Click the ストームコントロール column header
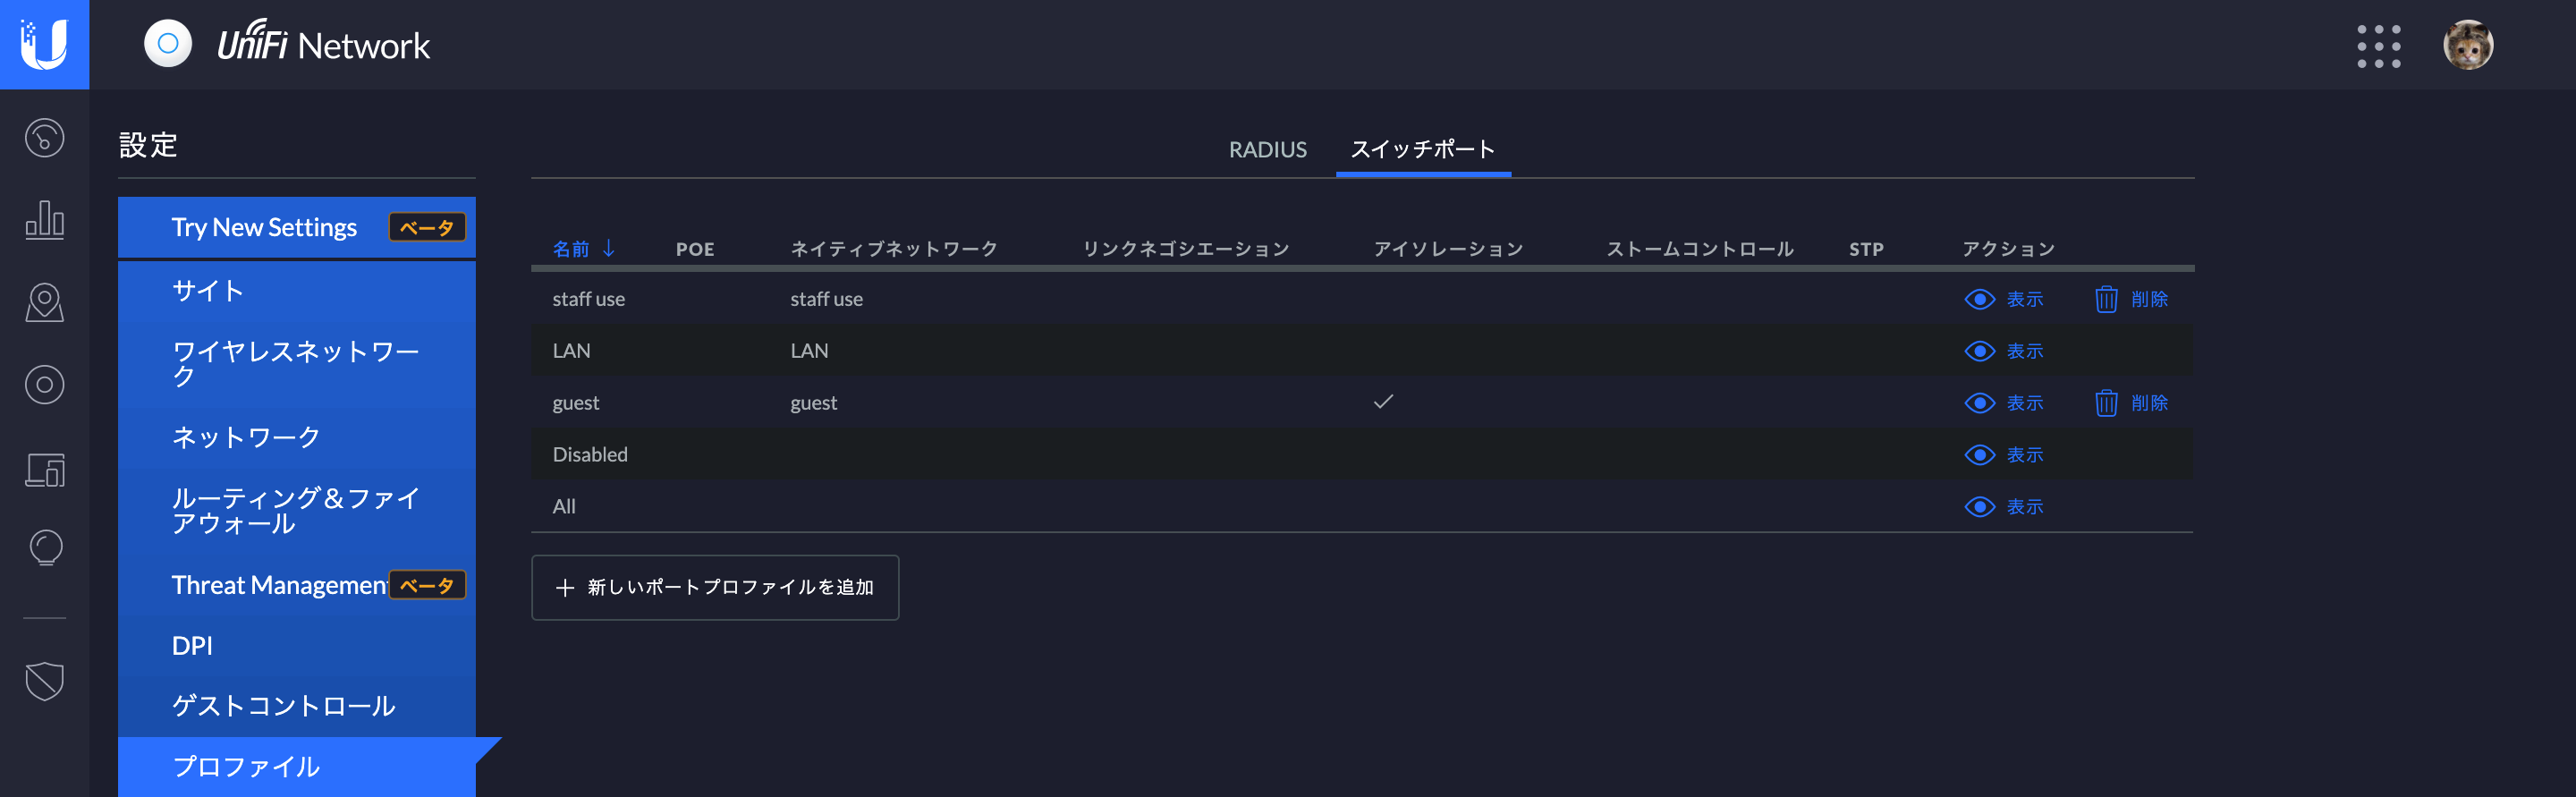The width and height of the screenshot is (2576, 797). [1700, 249]
